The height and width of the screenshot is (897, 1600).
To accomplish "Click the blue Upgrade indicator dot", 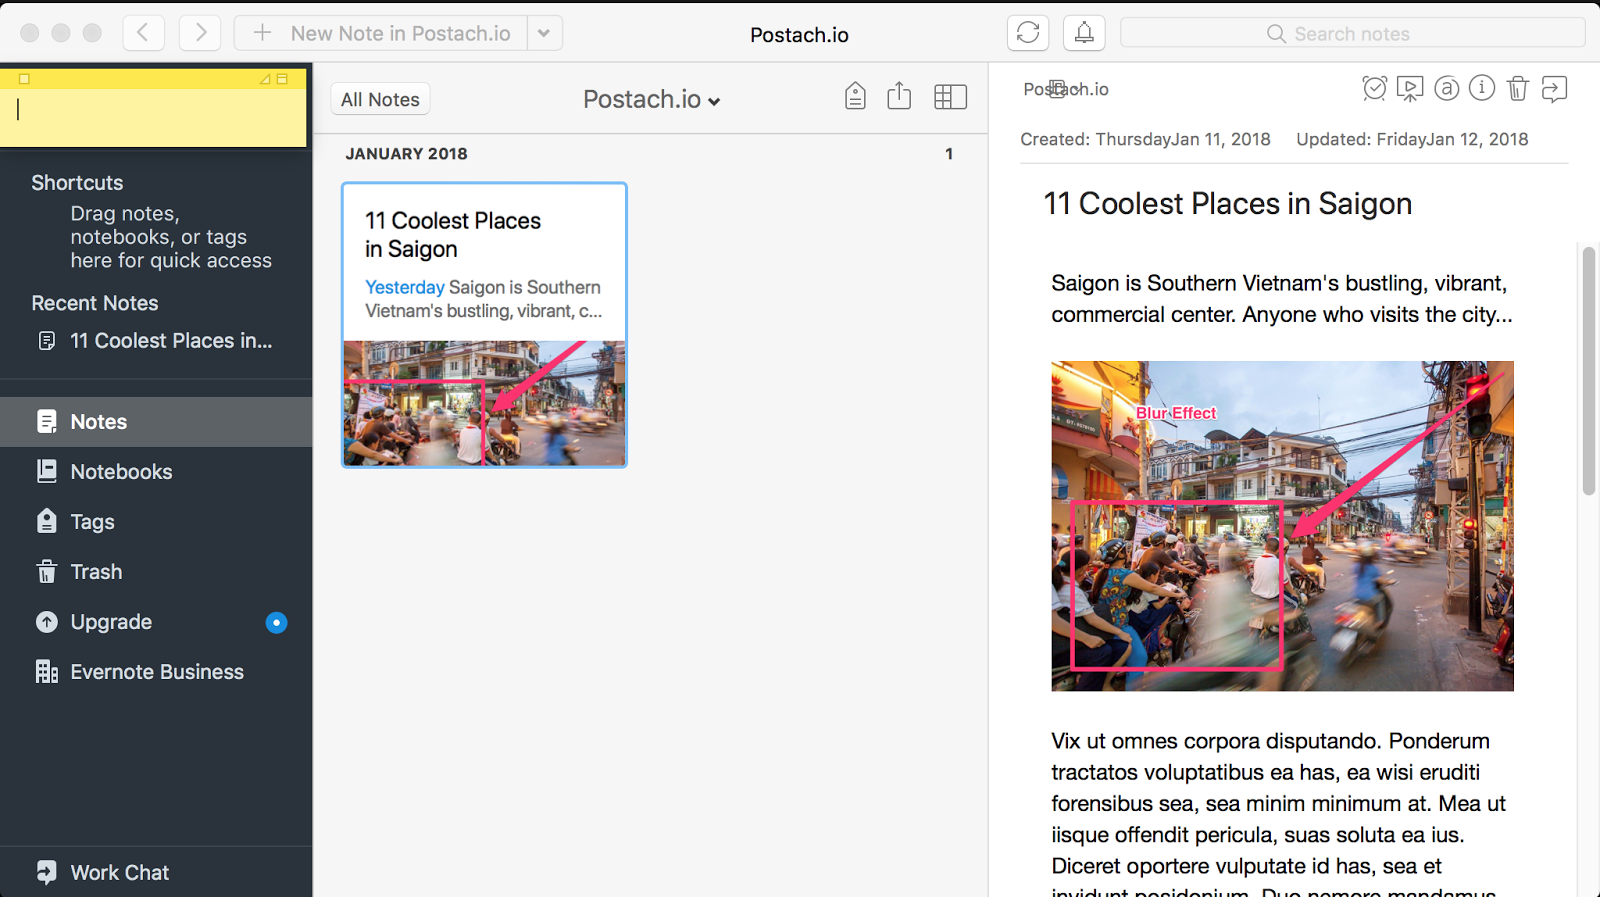I will (277, 623).
